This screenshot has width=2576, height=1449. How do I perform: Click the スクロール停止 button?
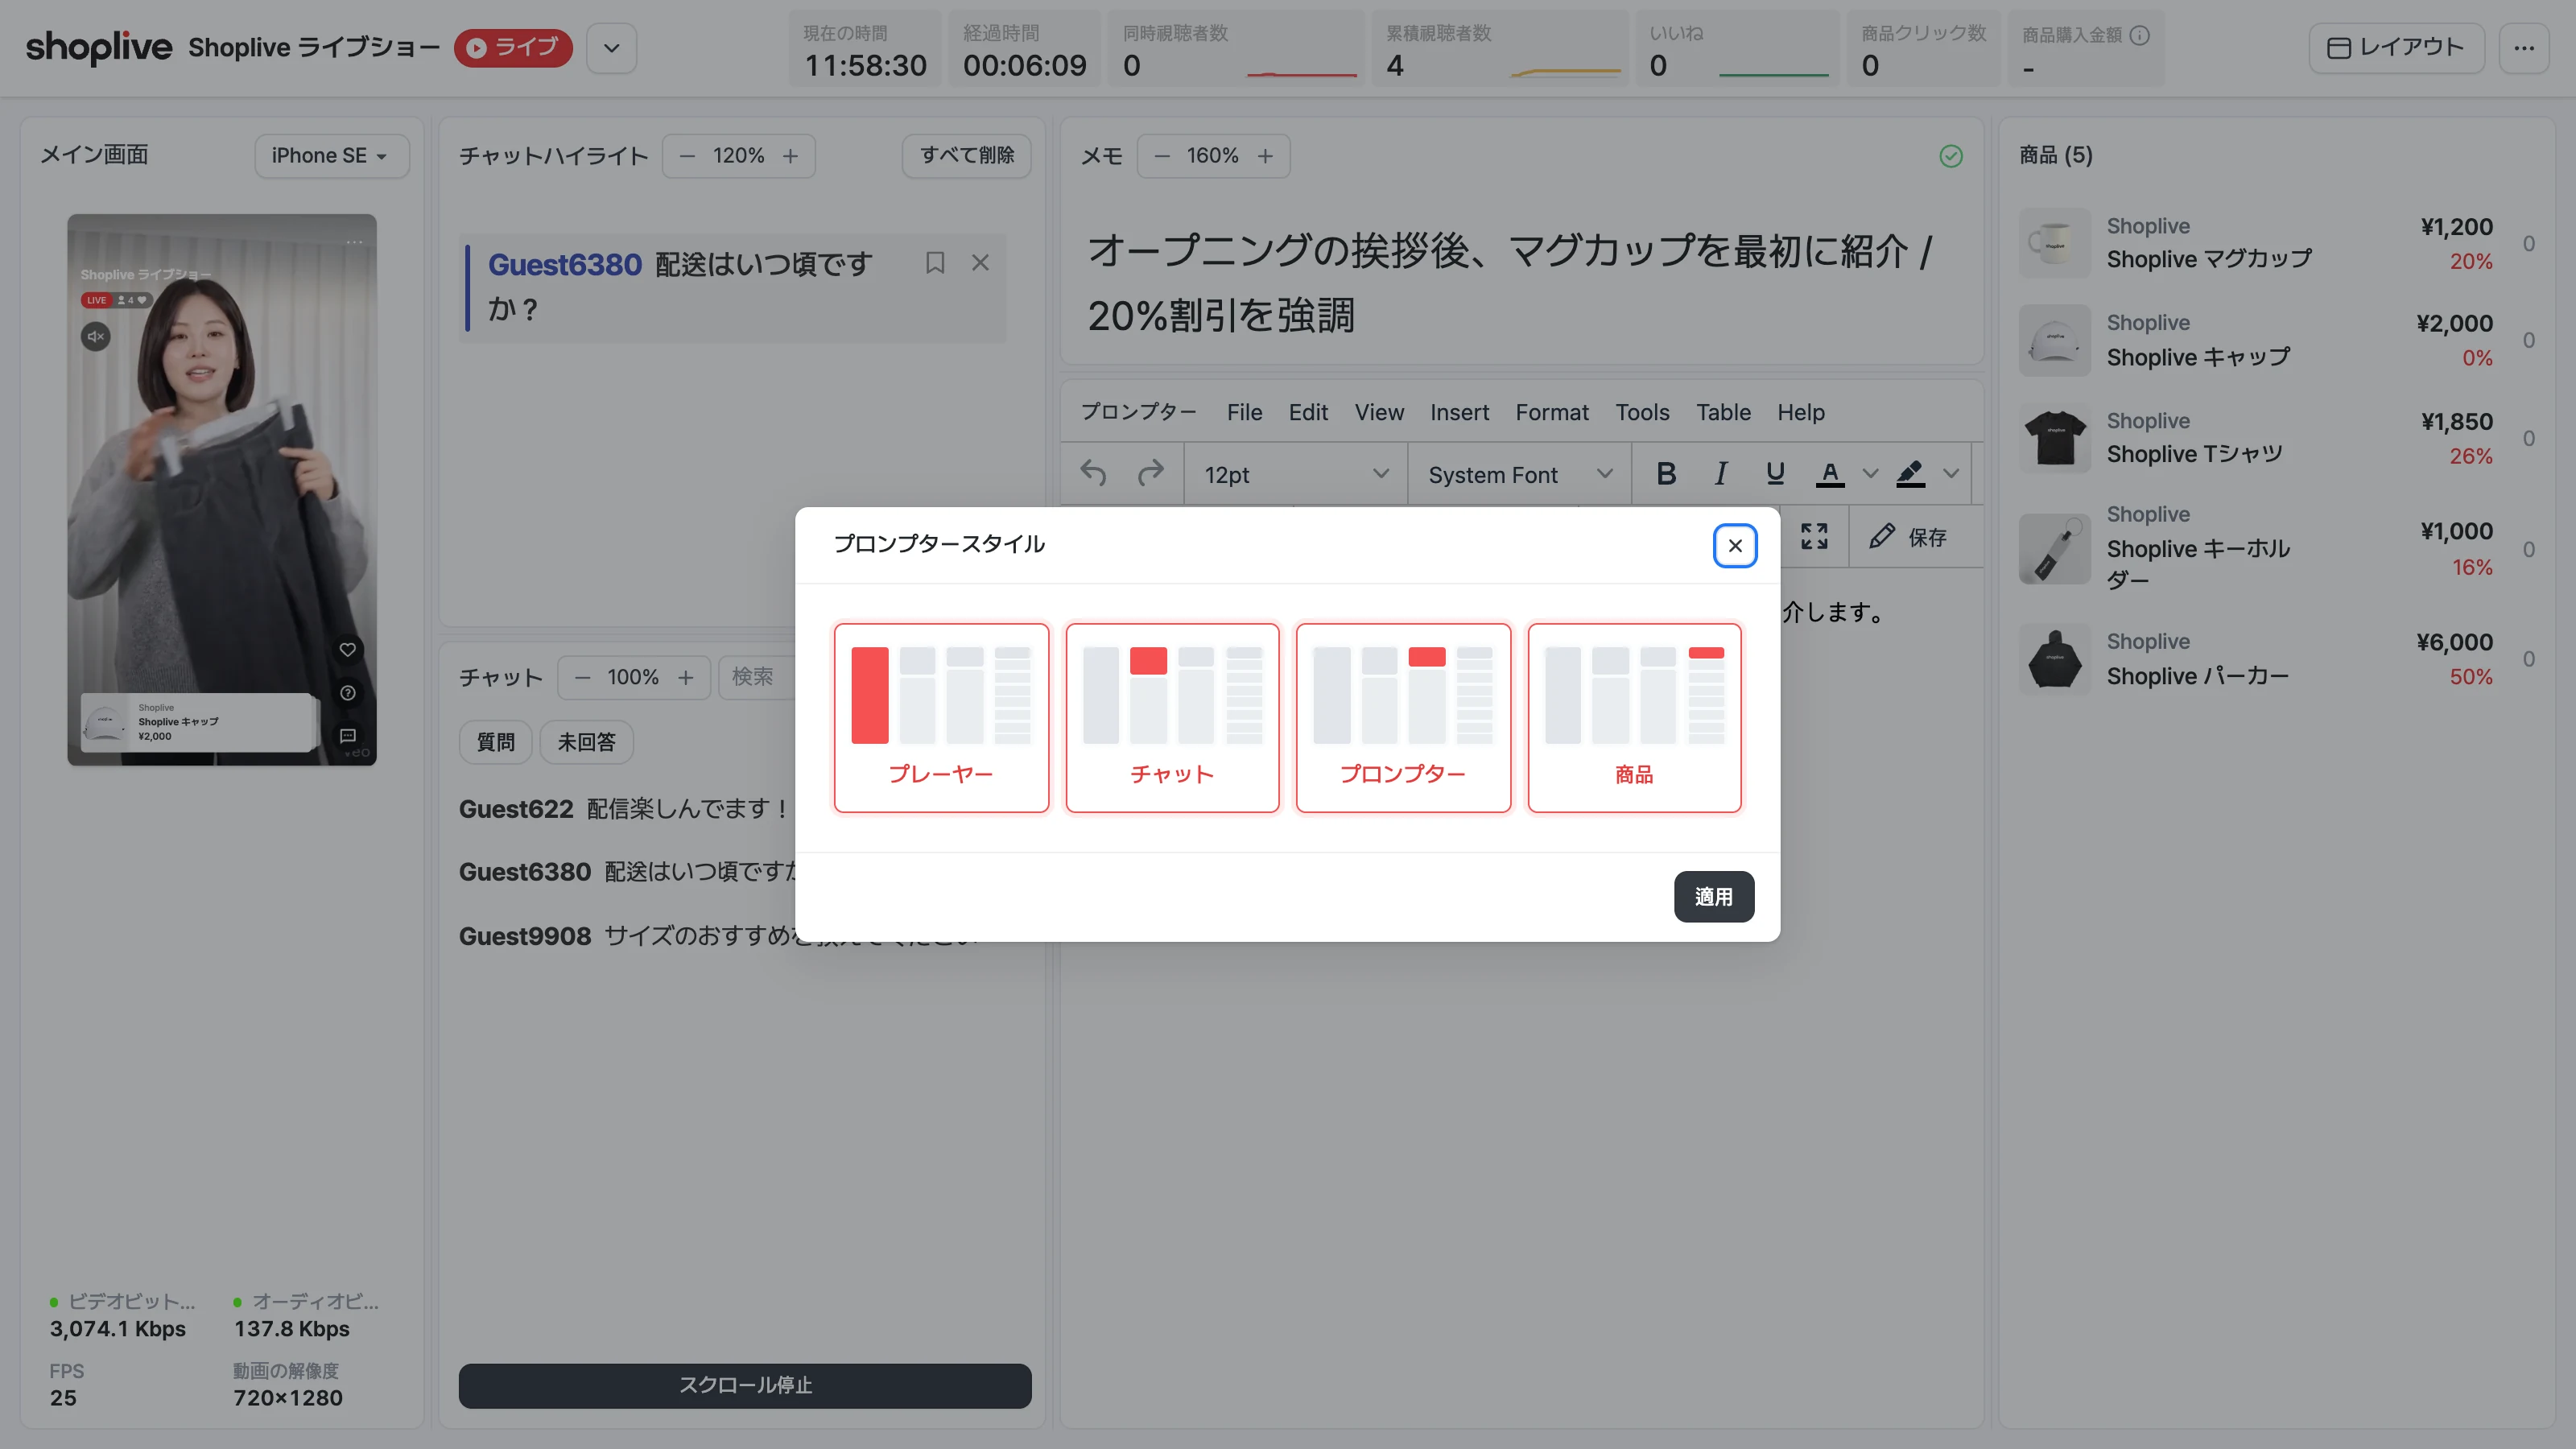click(x=745, y=1386)
